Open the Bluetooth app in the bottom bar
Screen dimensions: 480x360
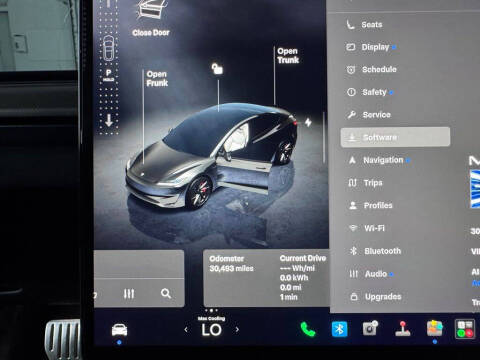click(339, 329)
